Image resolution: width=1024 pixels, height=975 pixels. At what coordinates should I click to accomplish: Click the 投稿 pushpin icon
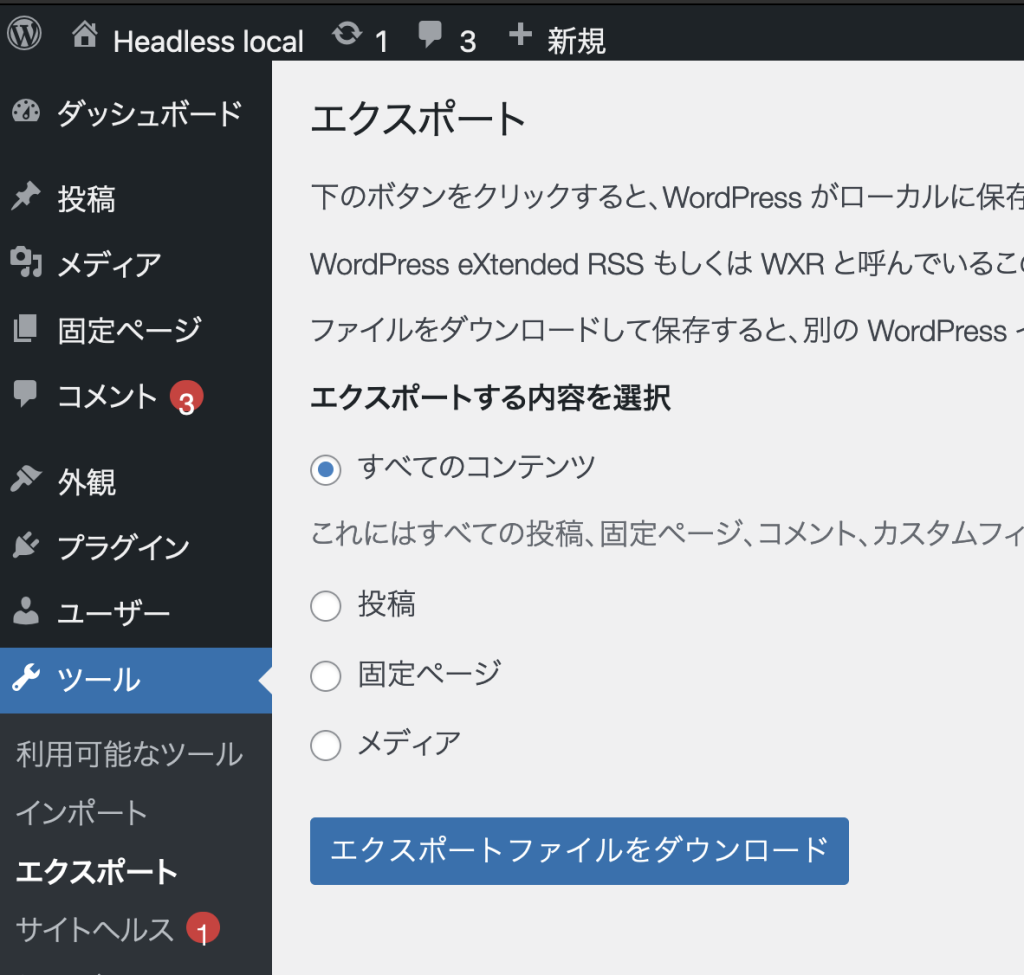point(26,197)
